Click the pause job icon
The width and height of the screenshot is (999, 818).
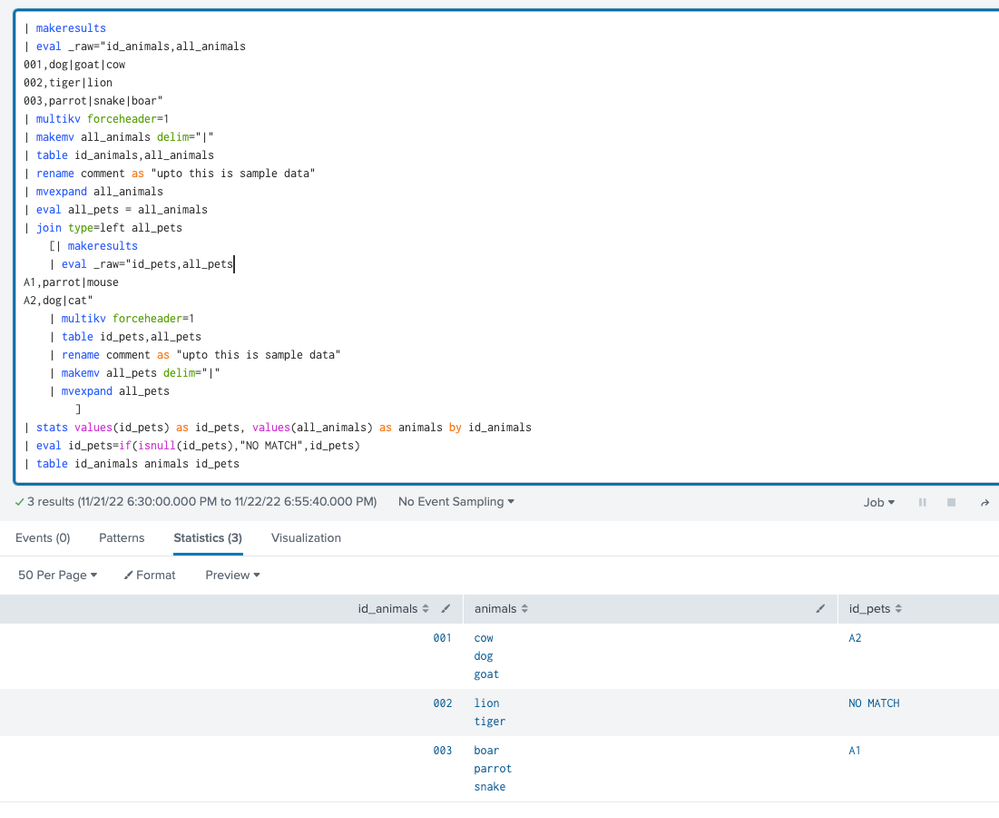pos(922,502)
